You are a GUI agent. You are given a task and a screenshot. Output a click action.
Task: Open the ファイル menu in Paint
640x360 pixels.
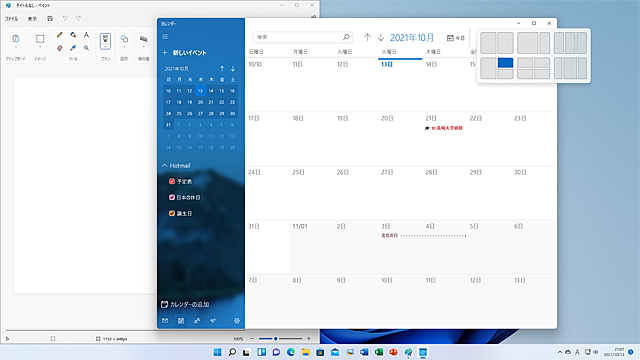click(11, 19)
